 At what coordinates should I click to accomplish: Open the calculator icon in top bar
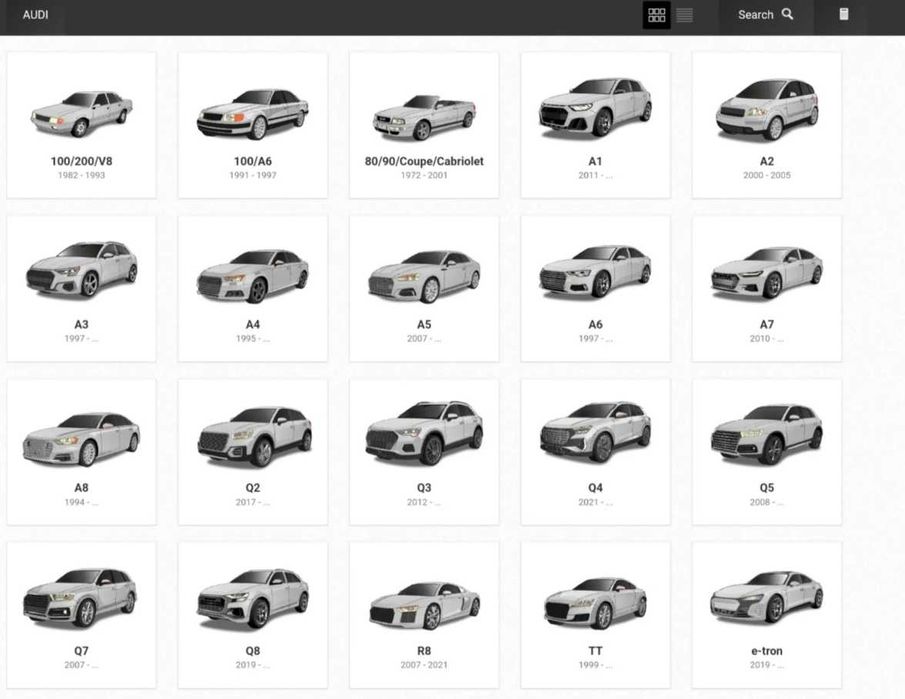(844, 14)
